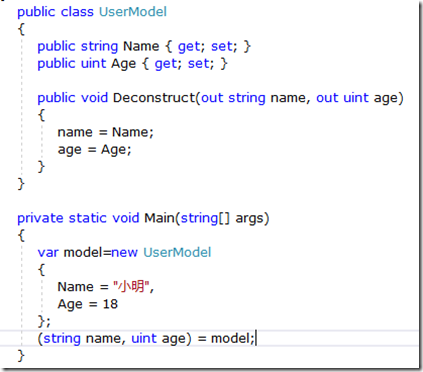Click the Name property identifier
The image size is (423, 372).
pos(141,46)
